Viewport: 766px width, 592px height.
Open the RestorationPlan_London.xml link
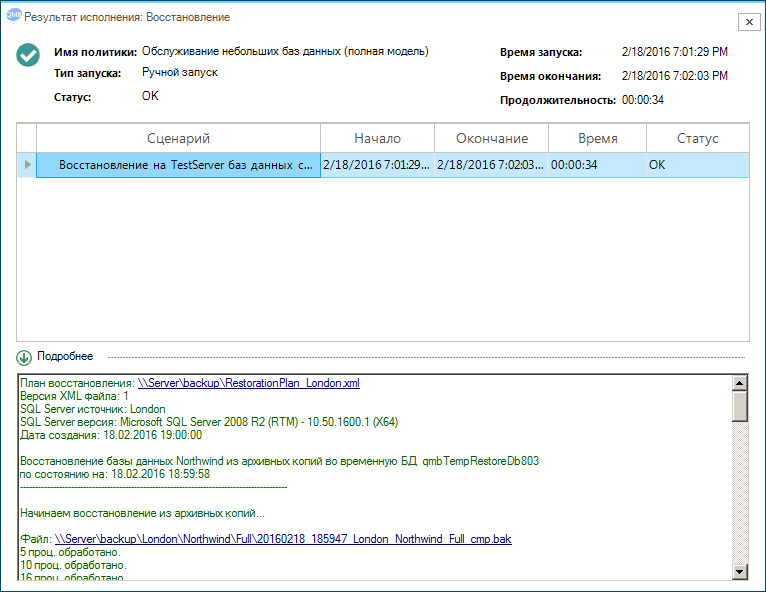[x=249, y=383]
